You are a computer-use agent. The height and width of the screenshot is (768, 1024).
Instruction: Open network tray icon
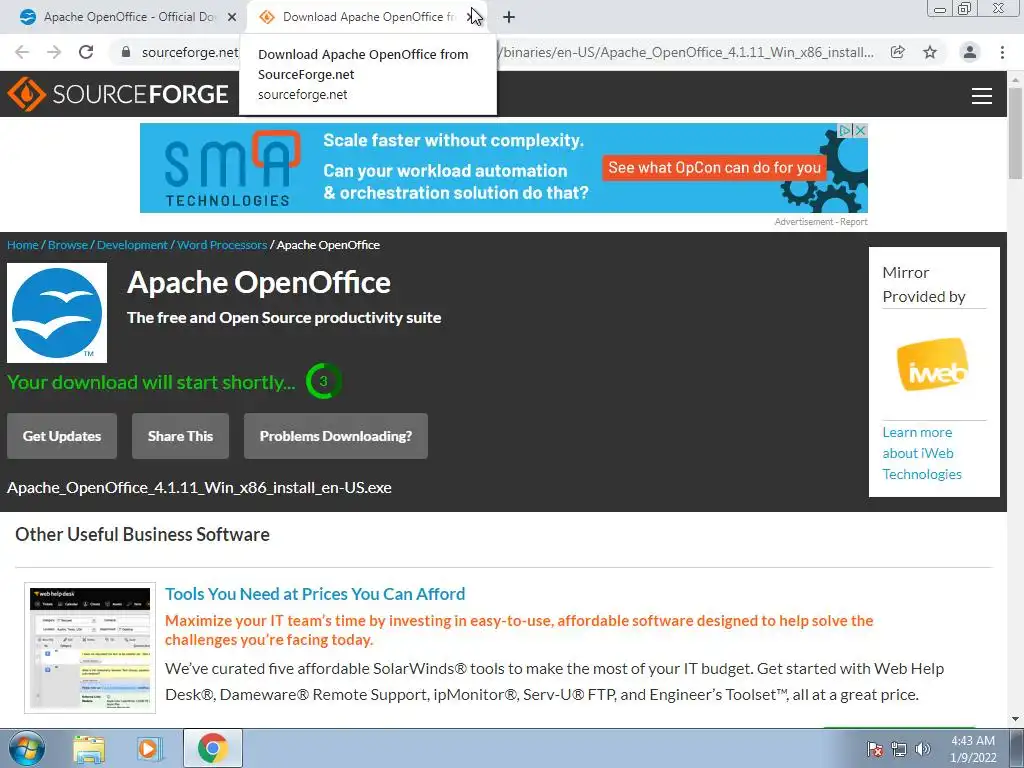point(899,749)
